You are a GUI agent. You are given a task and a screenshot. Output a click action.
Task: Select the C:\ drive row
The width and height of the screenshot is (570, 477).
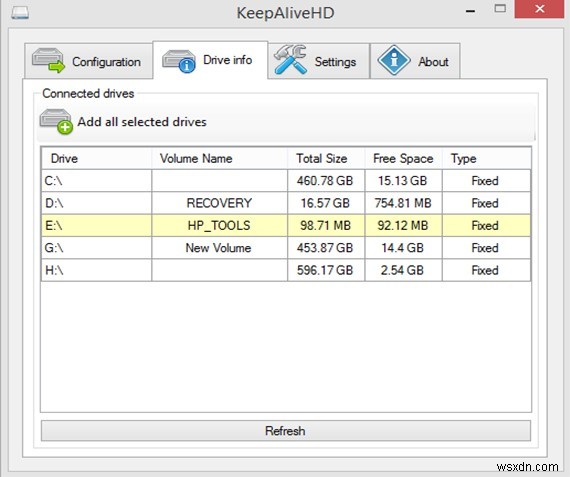coord(286,181)
